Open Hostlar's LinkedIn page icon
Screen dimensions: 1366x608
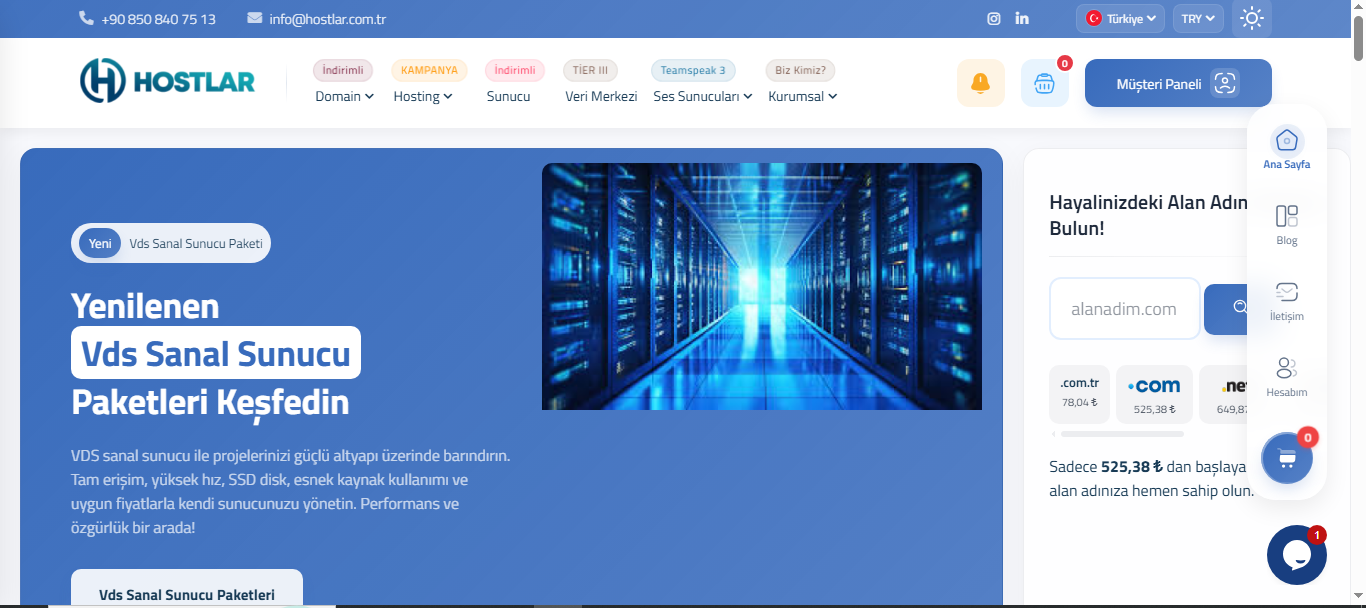click(1021, 18)
